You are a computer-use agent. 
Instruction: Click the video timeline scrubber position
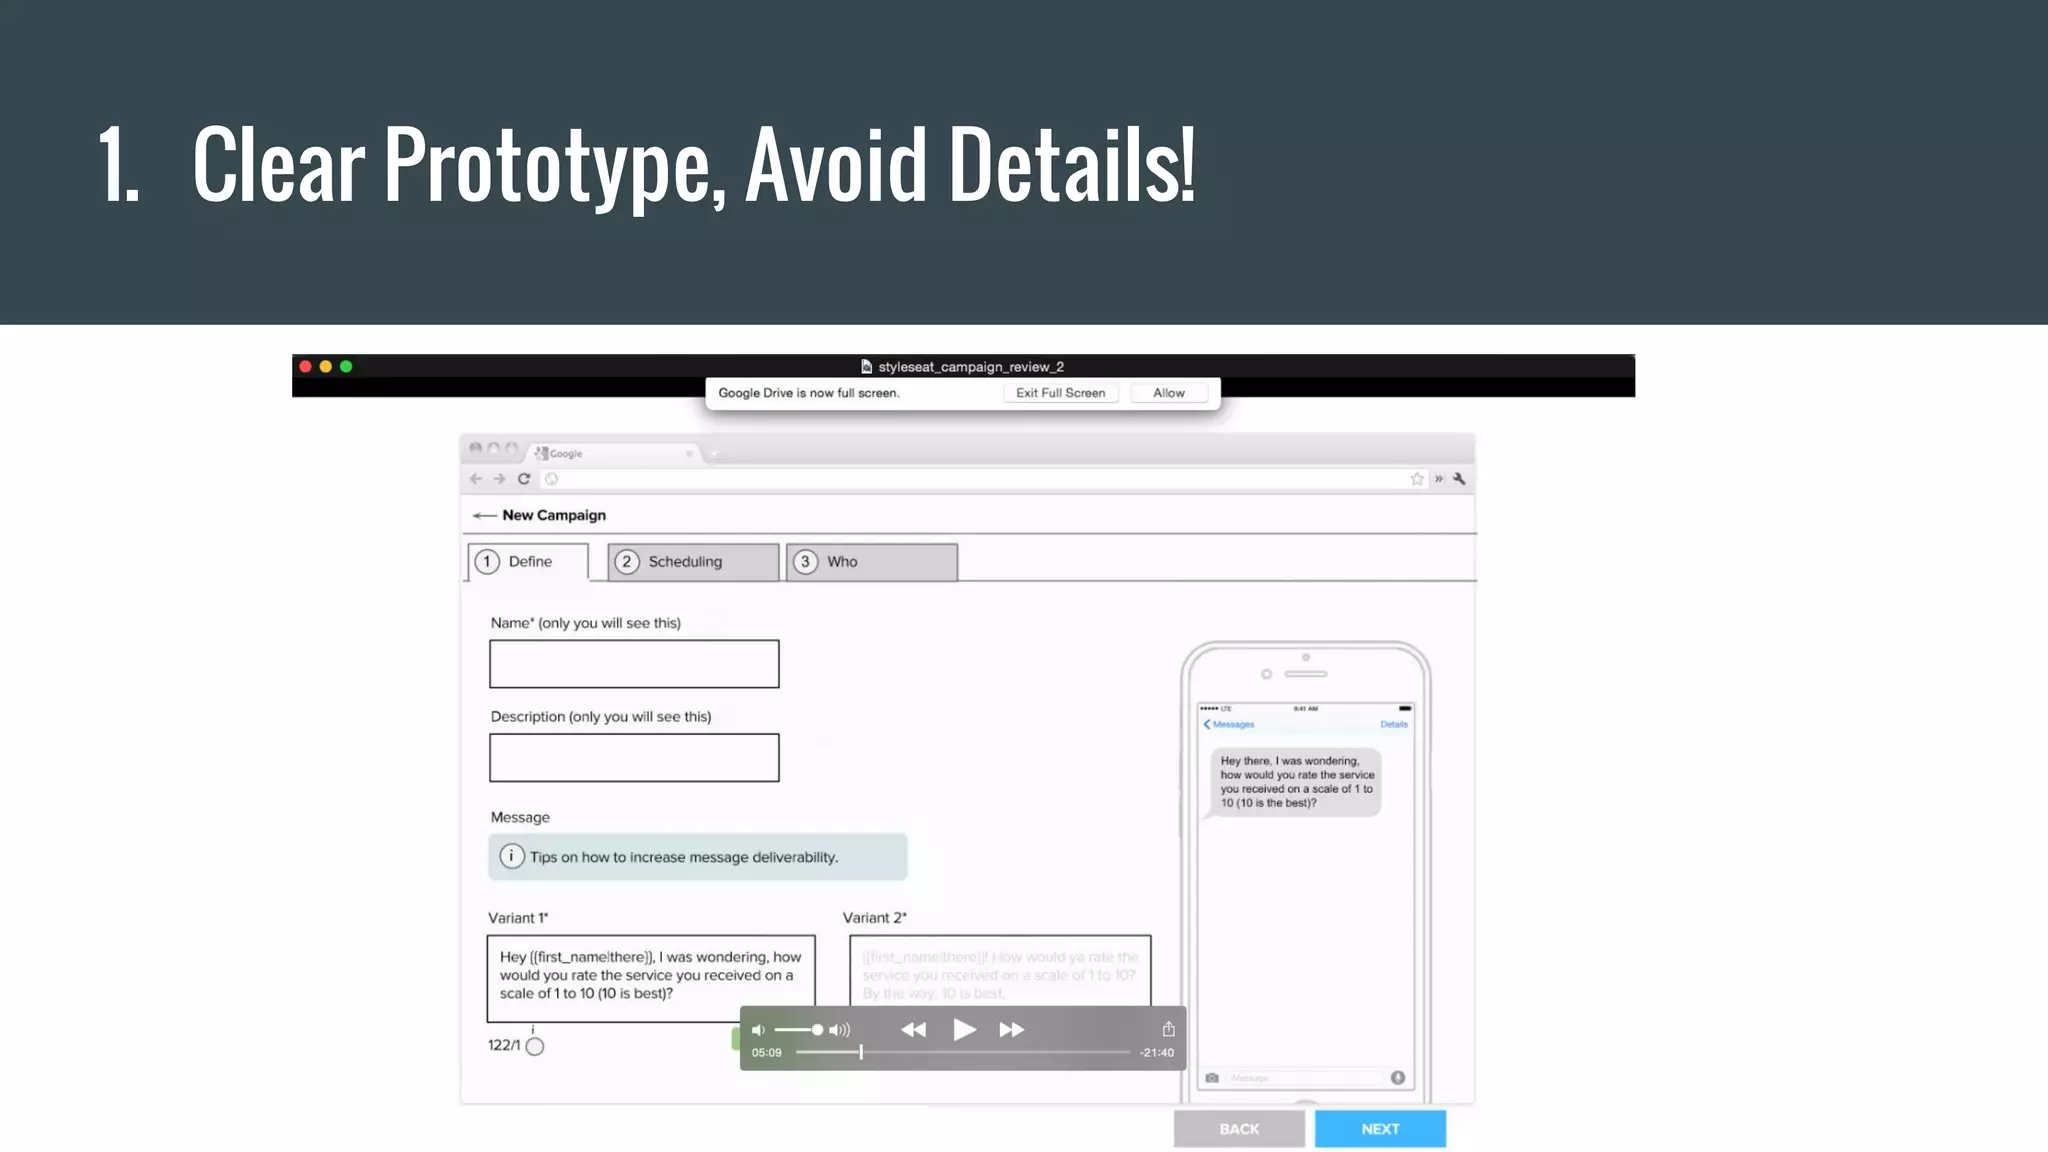coord(860,1052)
